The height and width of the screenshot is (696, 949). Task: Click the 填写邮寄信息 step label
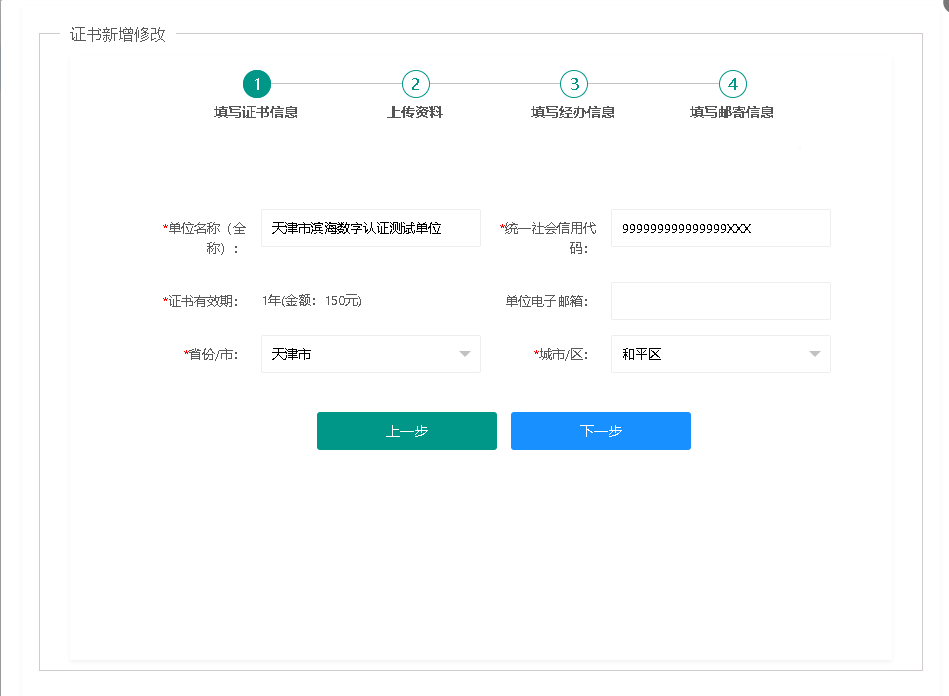732,112
